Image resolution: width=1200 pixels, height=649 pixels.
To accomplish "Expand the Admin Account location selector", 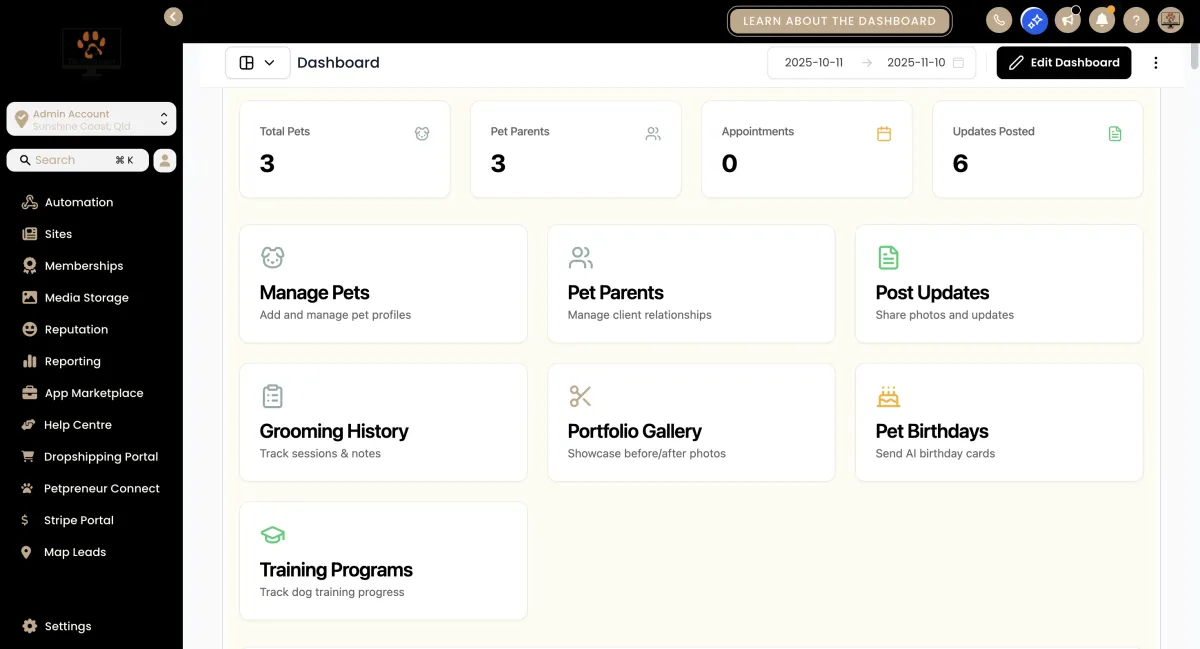I will [91, 119].
